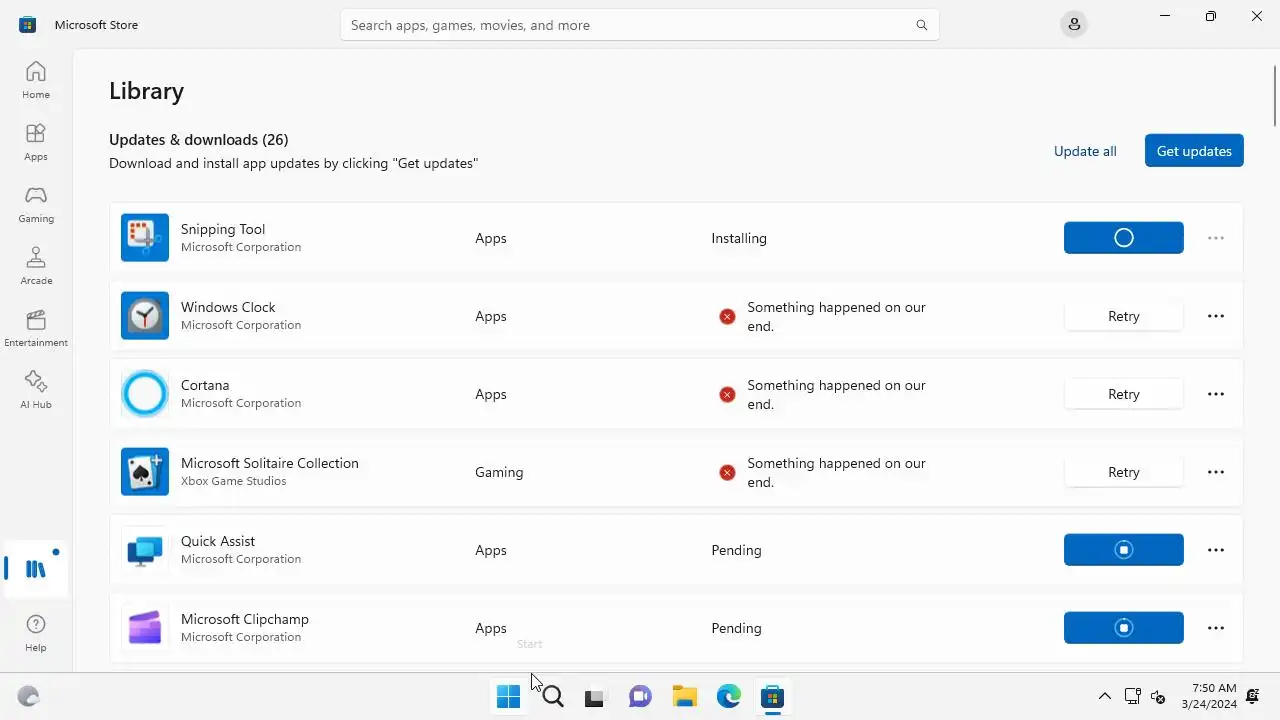1280x720 pixels.
Task: Open more options for Solitaire Collection
Action: point(1216,472)
